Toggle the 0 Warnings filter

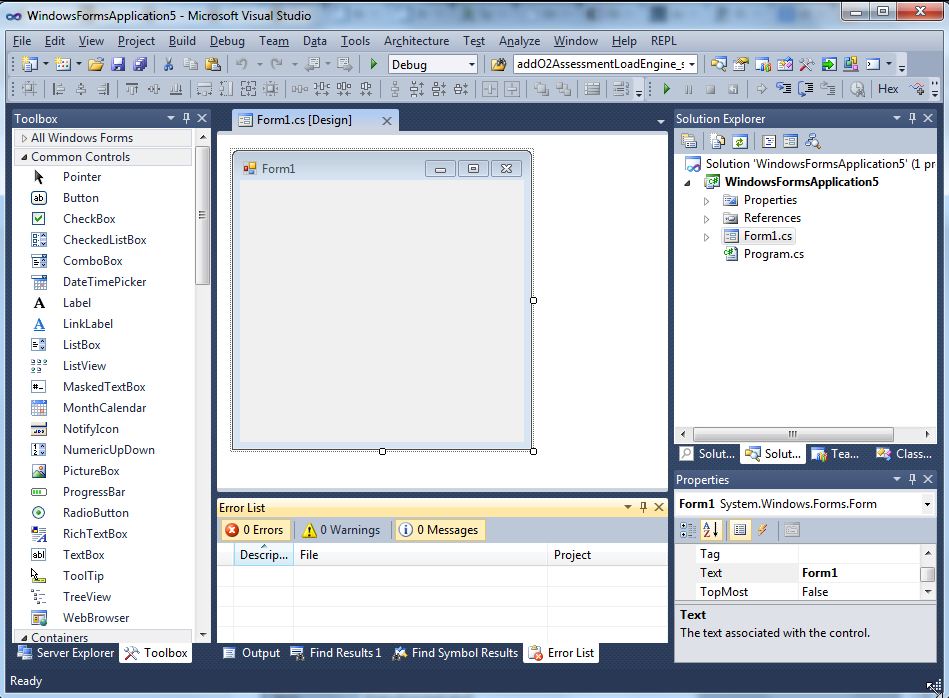342,530
